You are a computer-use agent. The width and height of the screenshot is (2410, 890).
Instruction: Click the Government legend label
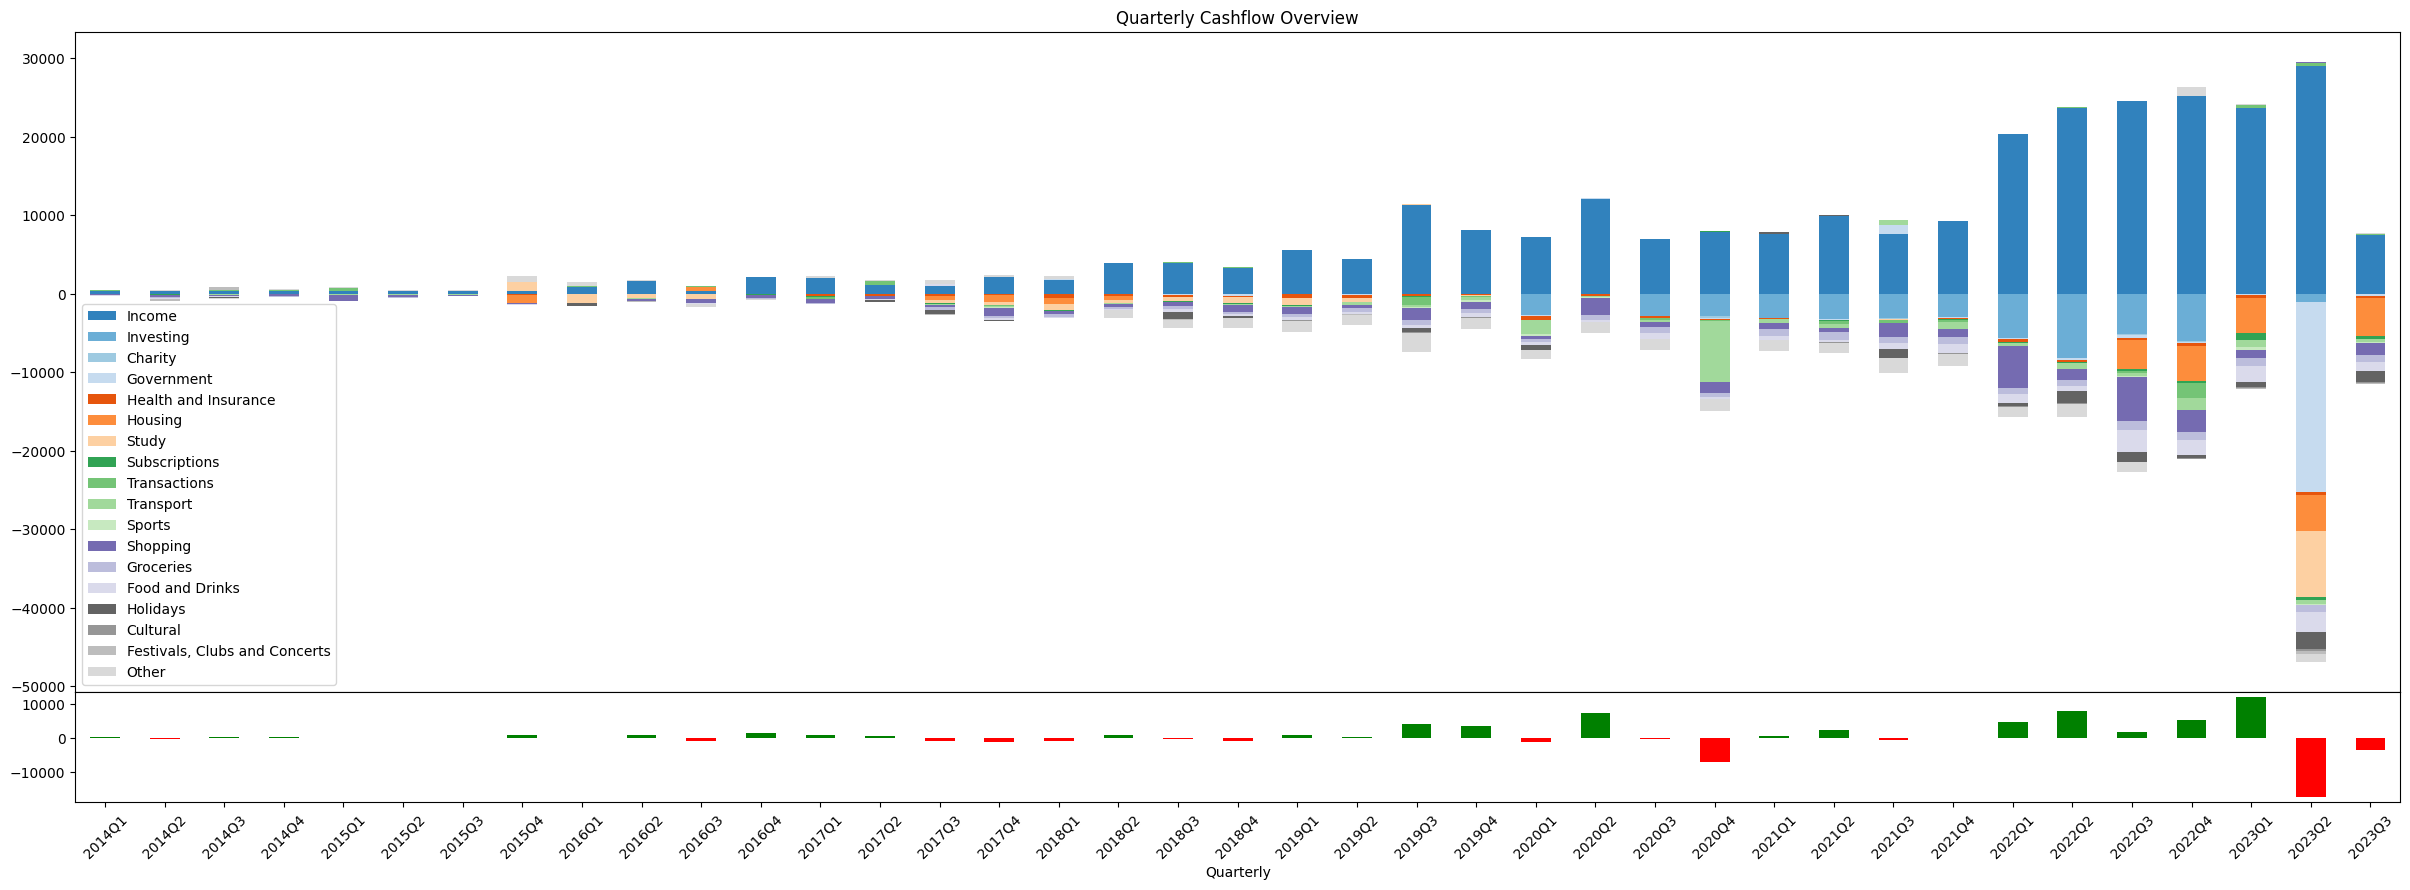tap(169, 379)
